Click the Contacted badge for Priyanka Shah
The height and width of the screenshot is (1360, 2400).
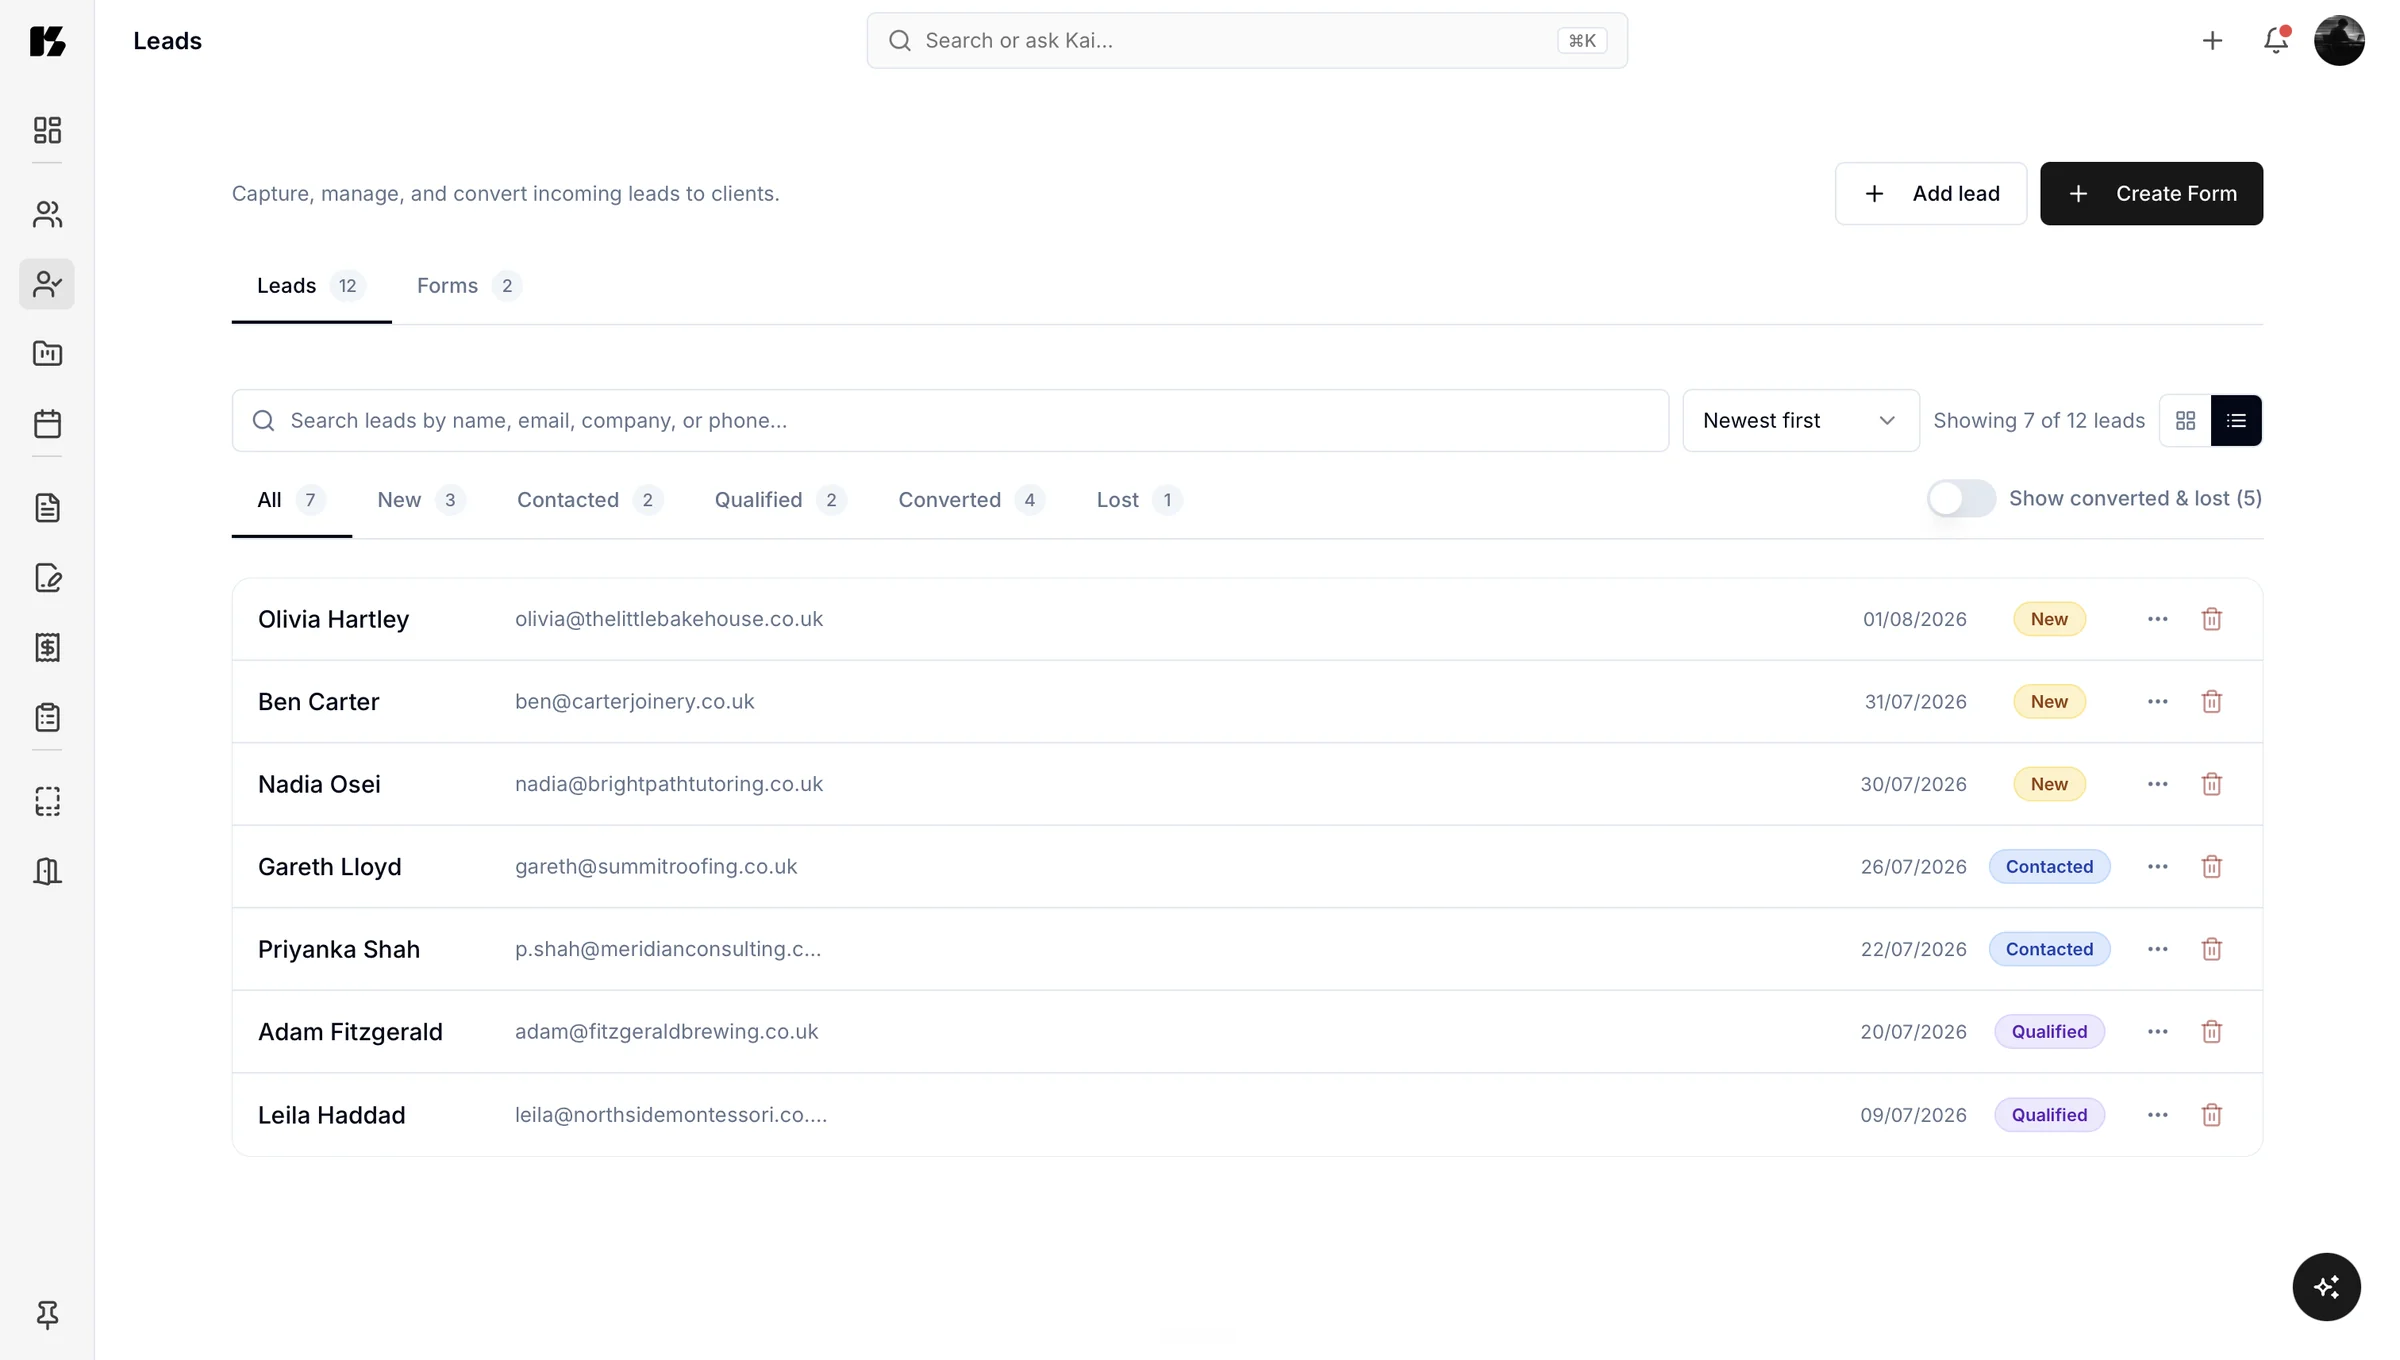coord(2049,949)
